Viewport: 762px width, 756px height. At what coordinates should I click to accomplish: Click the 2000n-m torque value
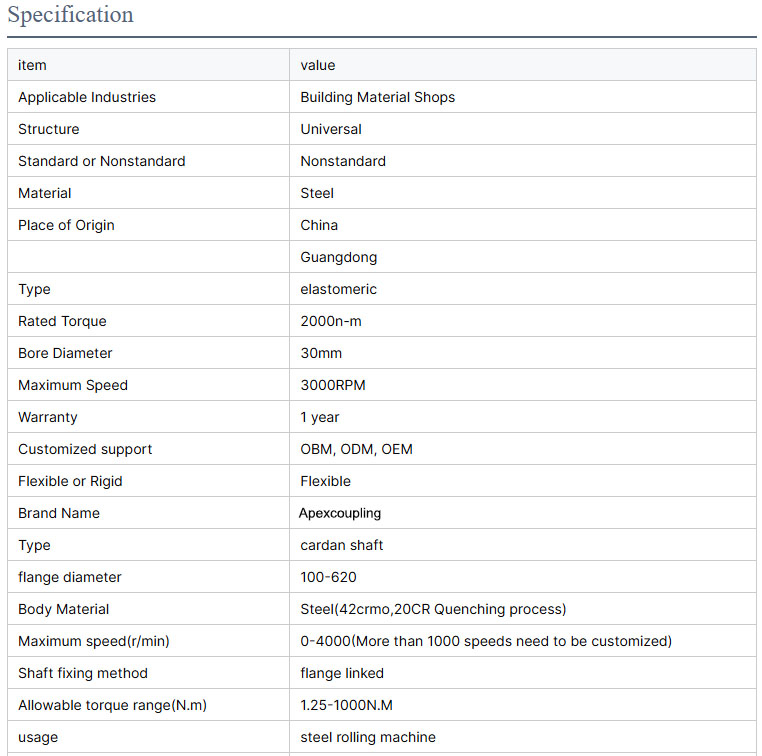[329, 321]
